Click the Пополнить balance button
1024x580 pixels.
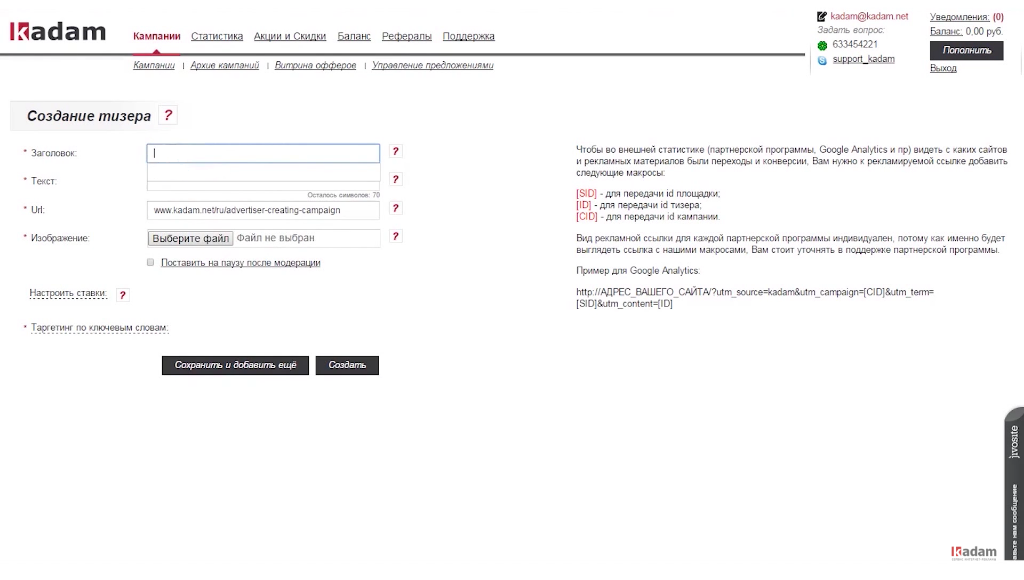pyautogui.click(x=967, y=50)
